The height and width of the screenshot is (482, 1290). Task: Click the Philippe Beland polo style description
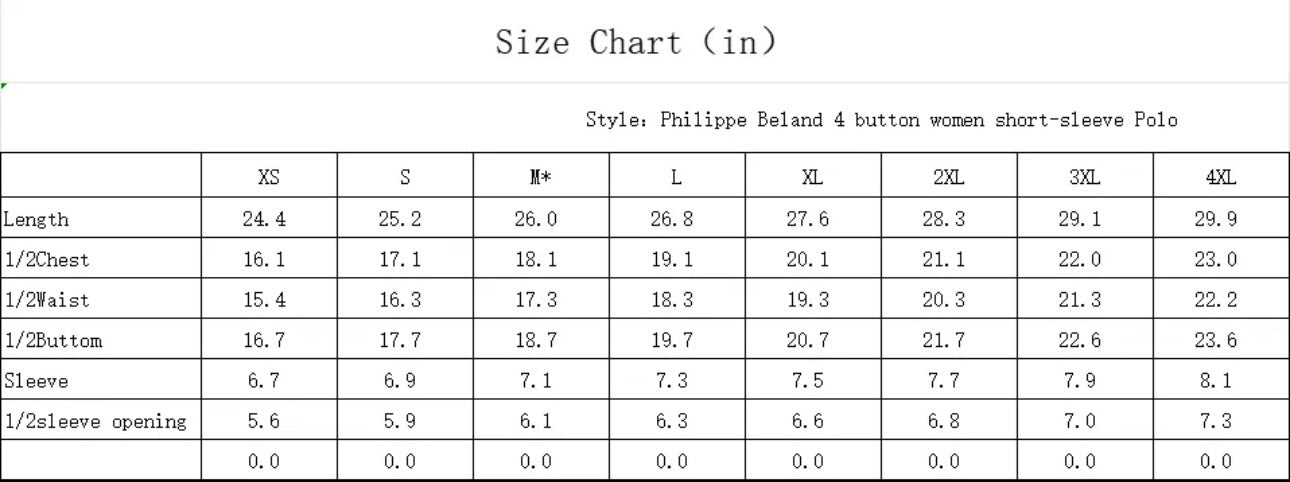pyautogui.click(x=881, y=120)
